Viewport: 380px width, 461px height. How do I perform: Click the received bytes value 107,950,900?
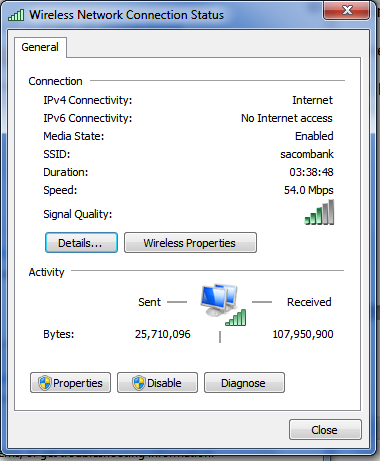(303, 334)
